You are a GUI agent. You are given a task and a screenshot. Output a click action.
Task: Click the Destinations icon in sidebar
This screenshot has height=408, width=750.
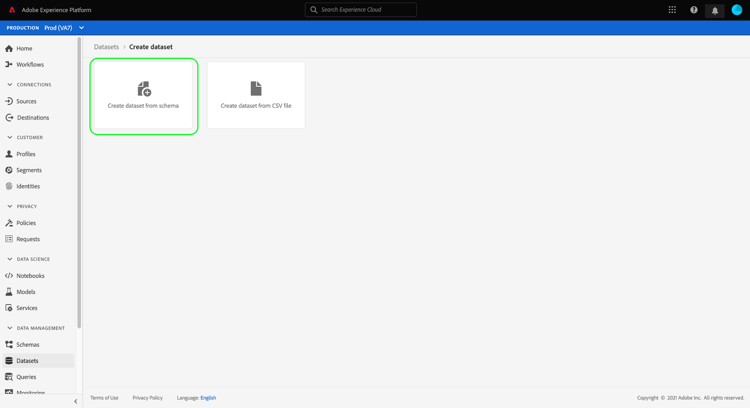[9, 117]
